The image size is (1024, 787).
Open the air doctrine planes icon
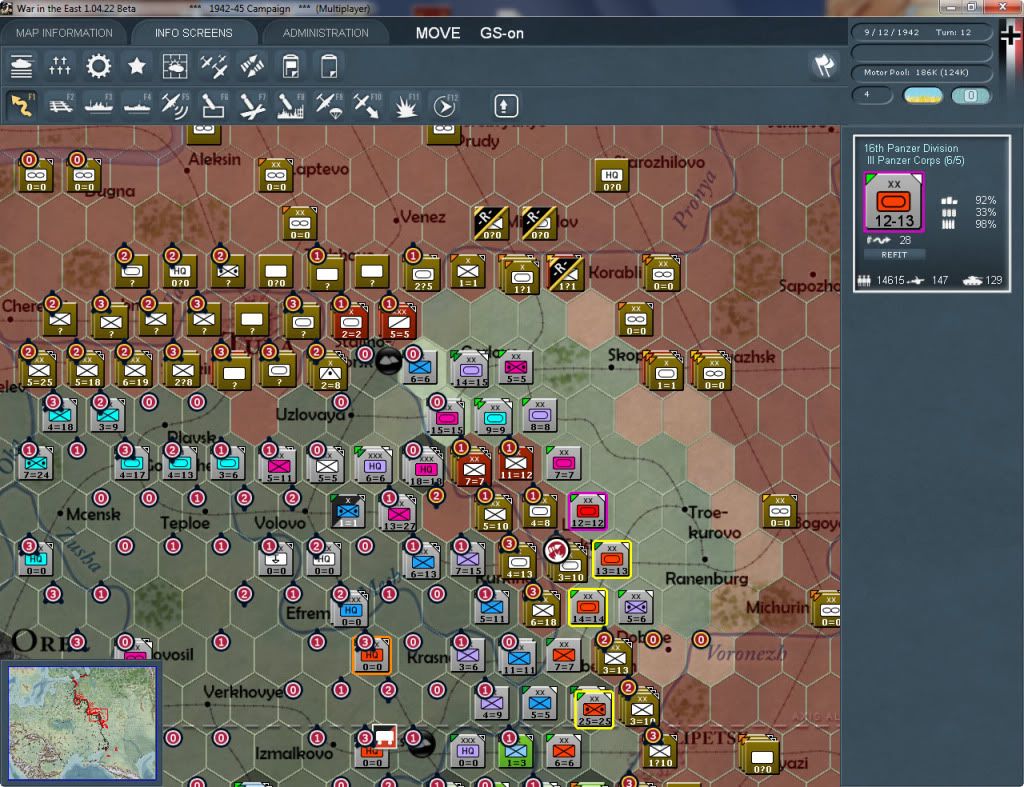[x=214, y=67]
